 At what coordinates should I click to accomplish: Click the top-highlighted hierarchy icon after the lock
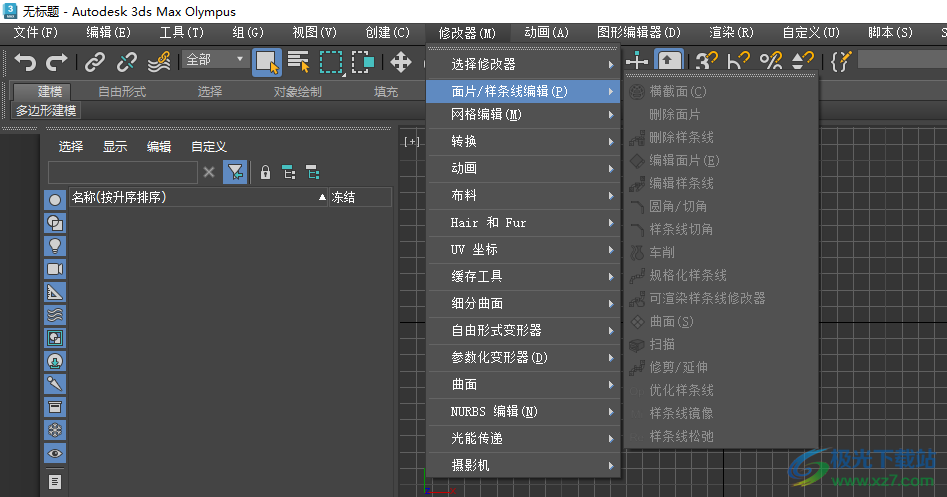point(289,173)
